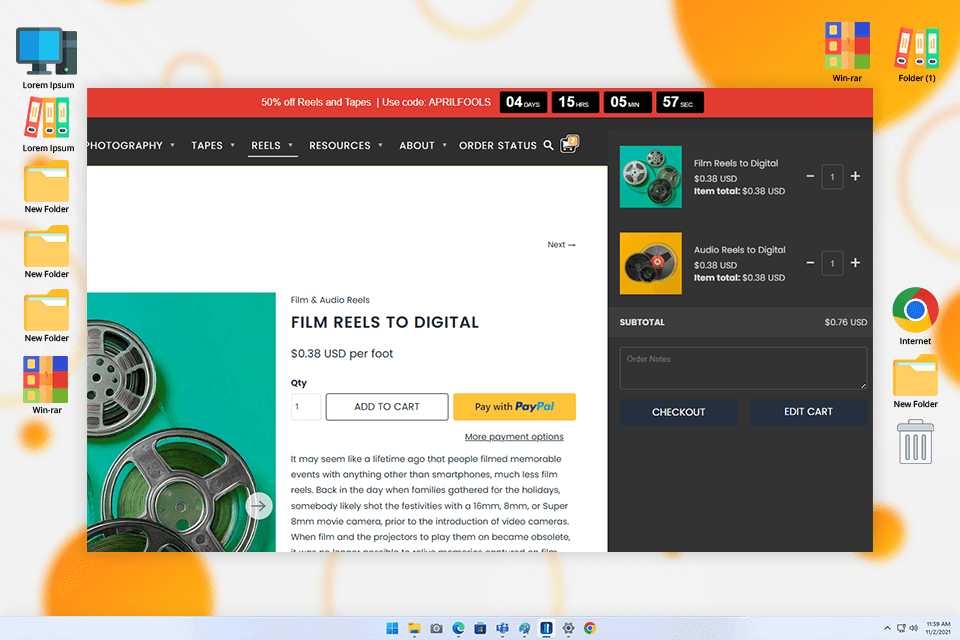Open the shopping cart icon in the navigation
This screenshot has width=960, height=640.
point(569,144)
